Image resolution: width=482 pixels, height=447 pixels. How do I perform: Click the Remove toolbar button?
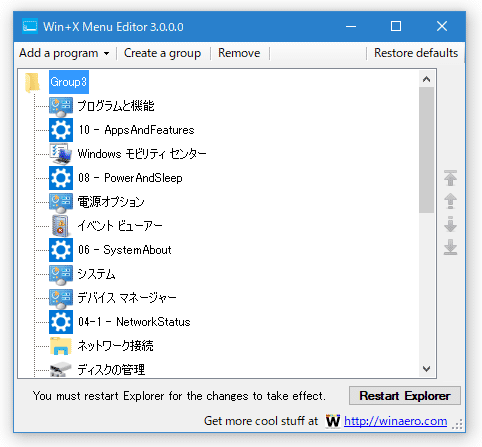tap(239, 53)
